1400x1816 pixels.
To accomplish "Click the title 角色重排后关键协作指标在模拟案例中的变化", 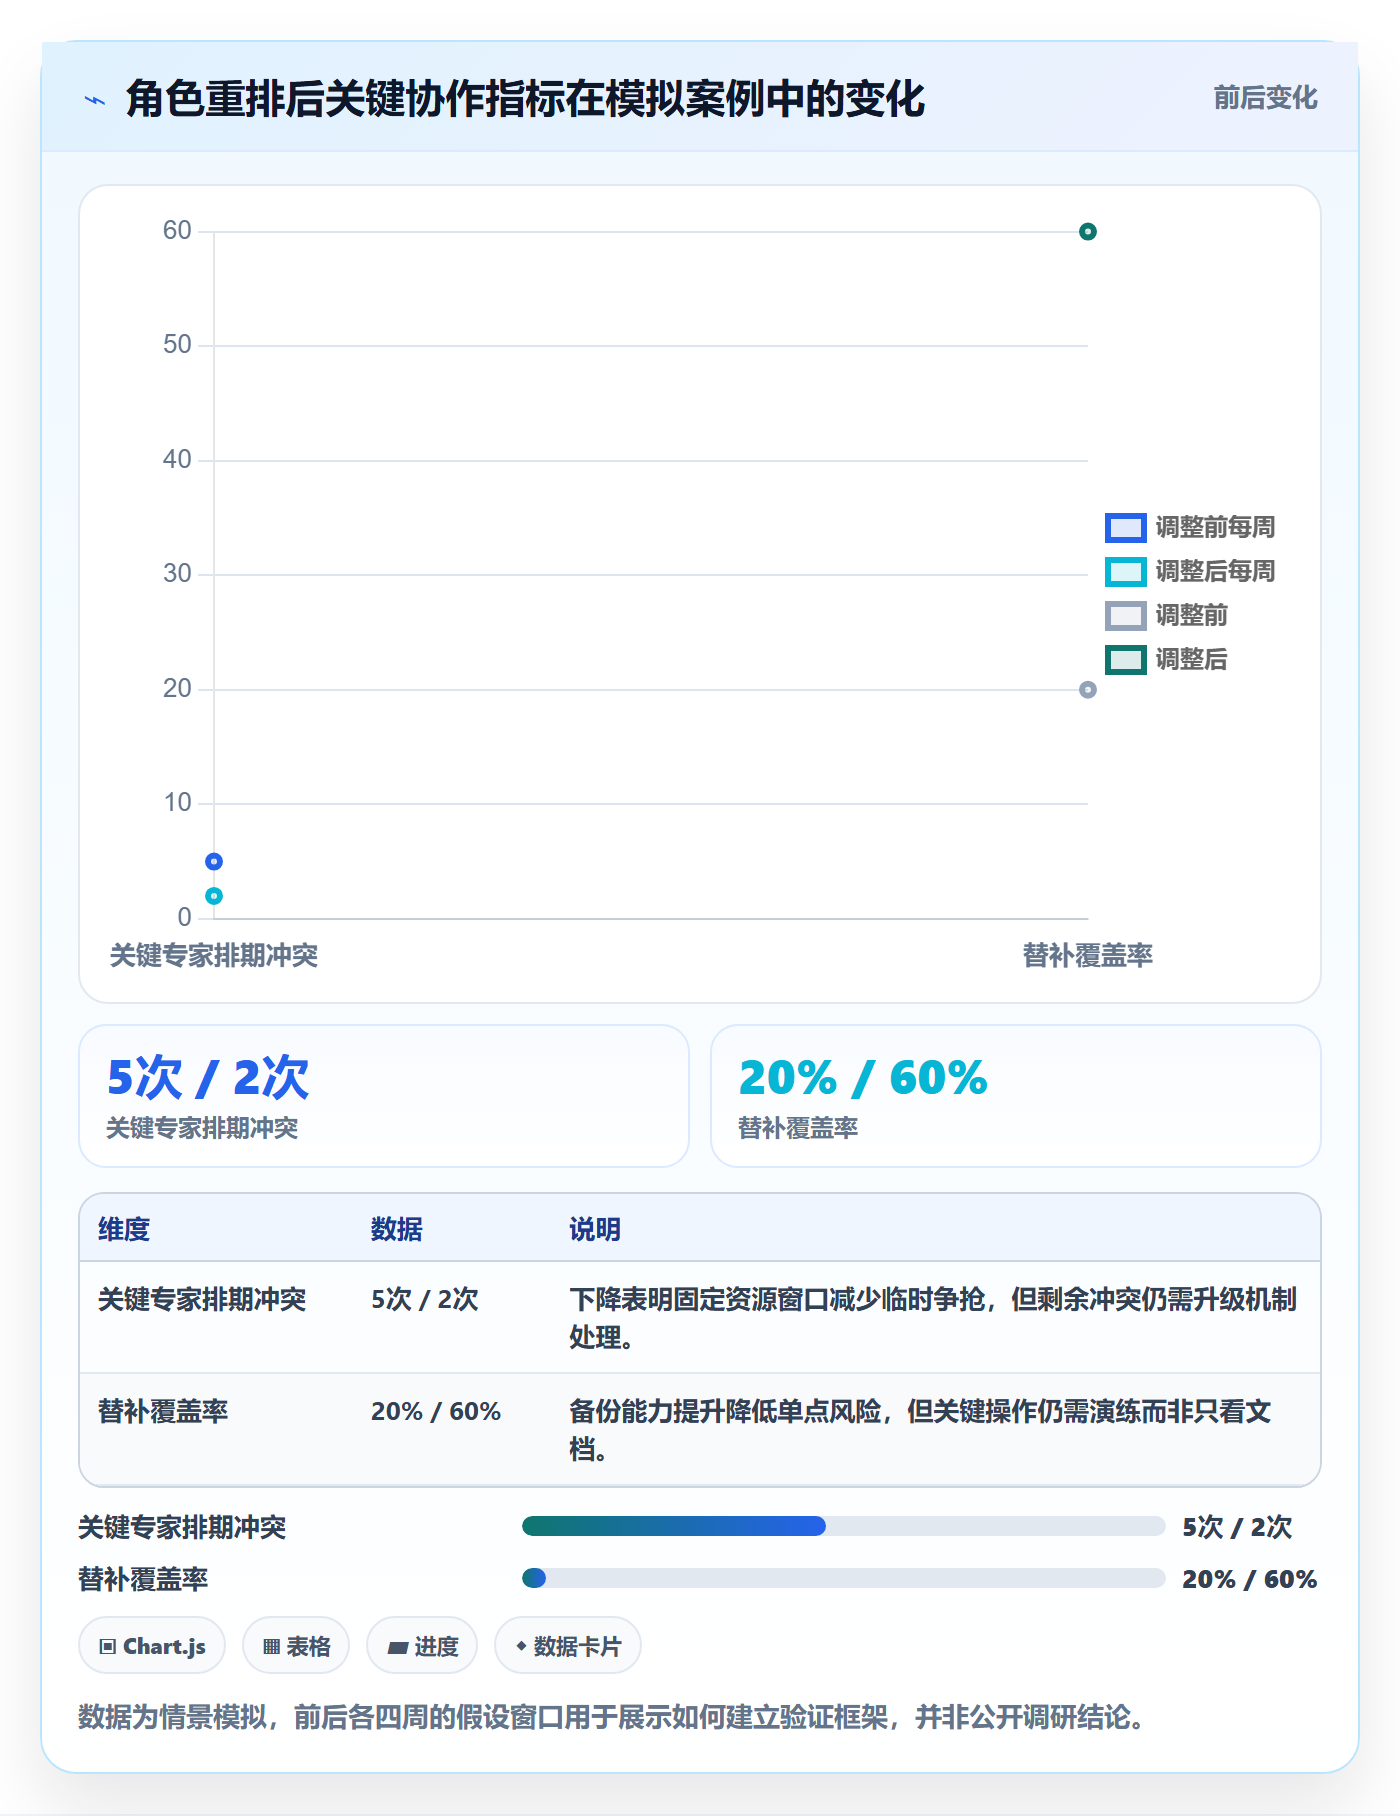I will 525,99.
